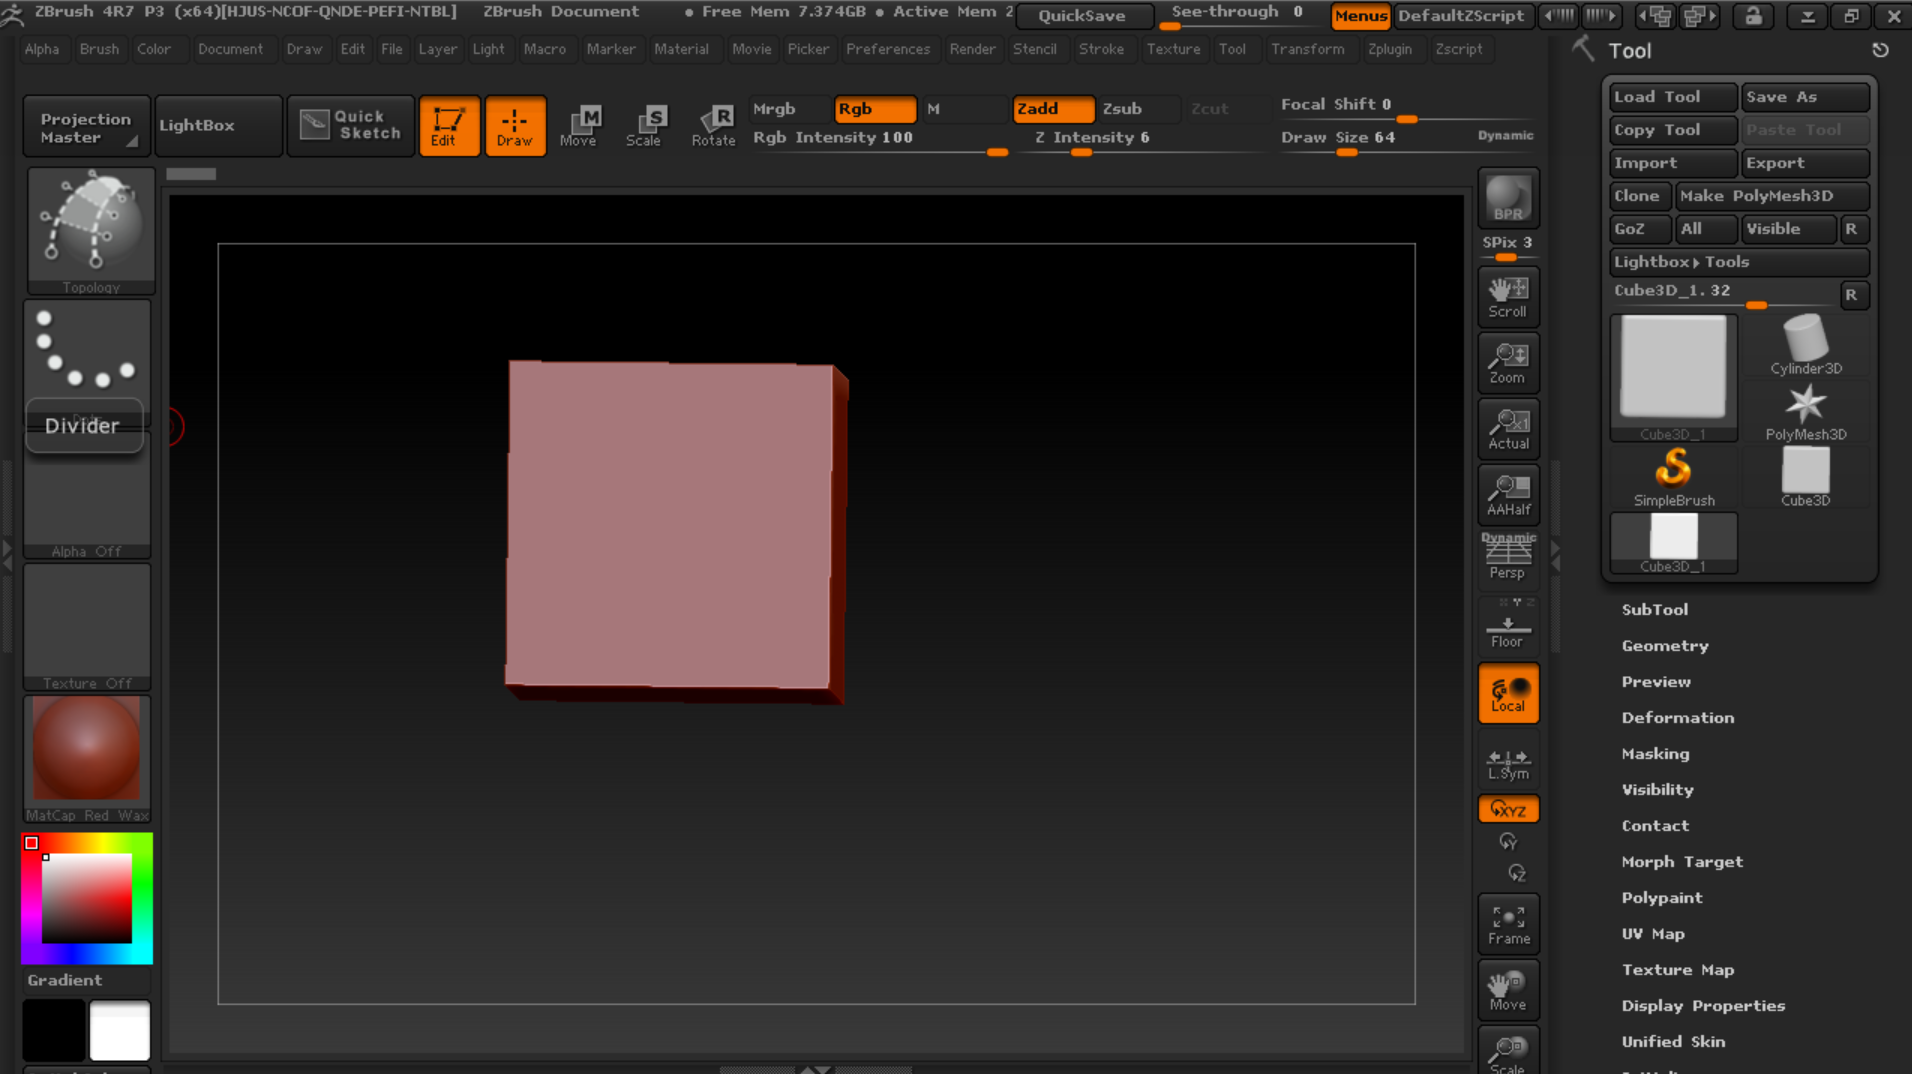Pick the Cube3D tool thumbnail

1805,477
